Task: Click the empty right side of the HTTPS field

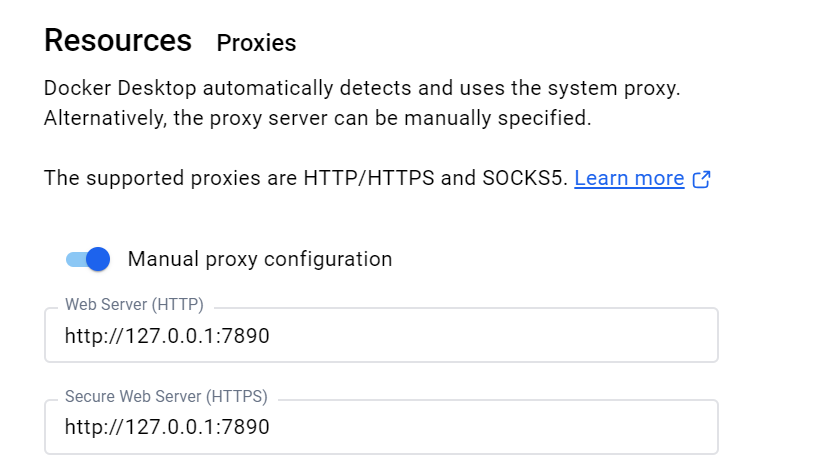Action: click(492, 427)
